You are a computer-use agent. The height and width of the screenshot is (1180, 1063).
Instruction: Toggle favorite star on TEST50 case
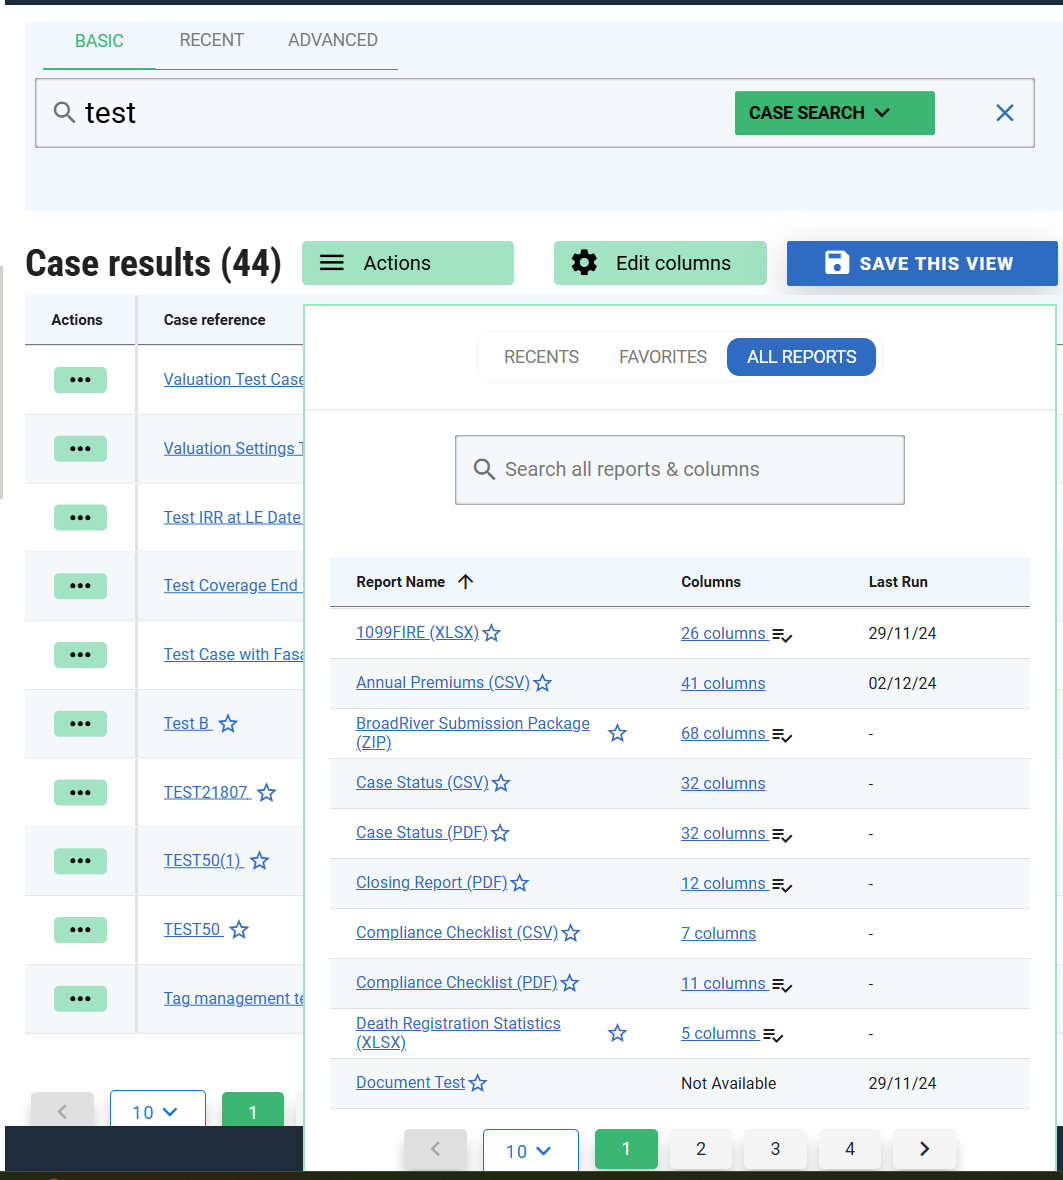point(239,931)
